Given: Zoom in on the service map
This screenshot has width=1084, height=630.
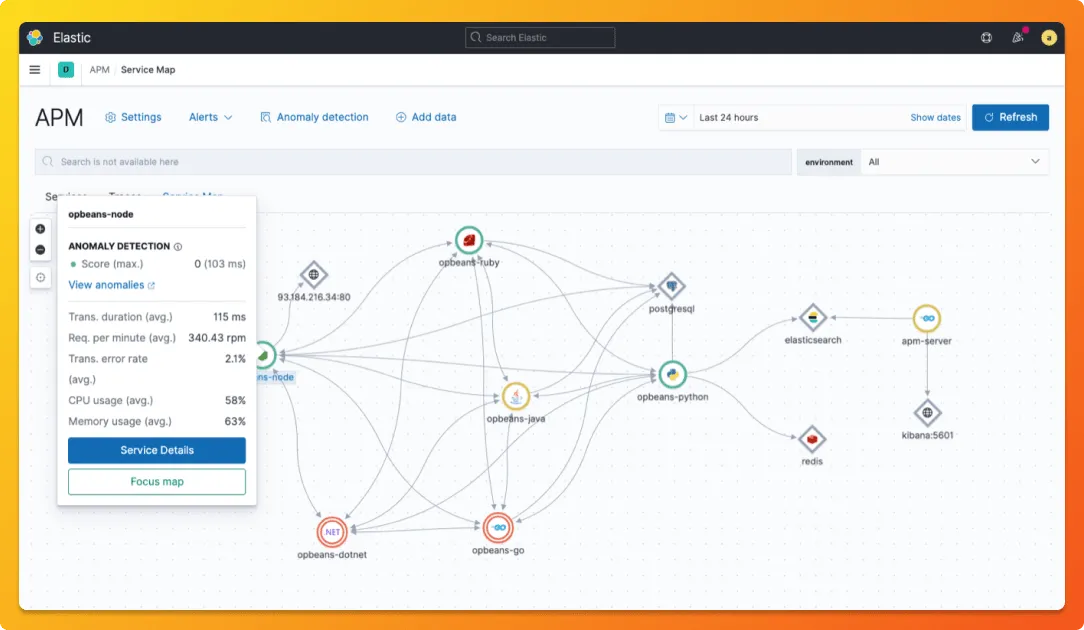Looking at the screenshot, I should pyautogui.click(x=40, y=229).
